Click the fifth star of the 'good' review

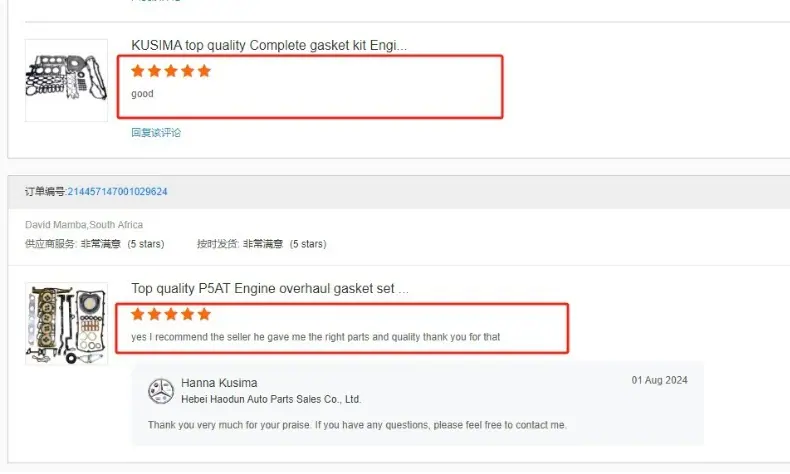coord(204,71)
